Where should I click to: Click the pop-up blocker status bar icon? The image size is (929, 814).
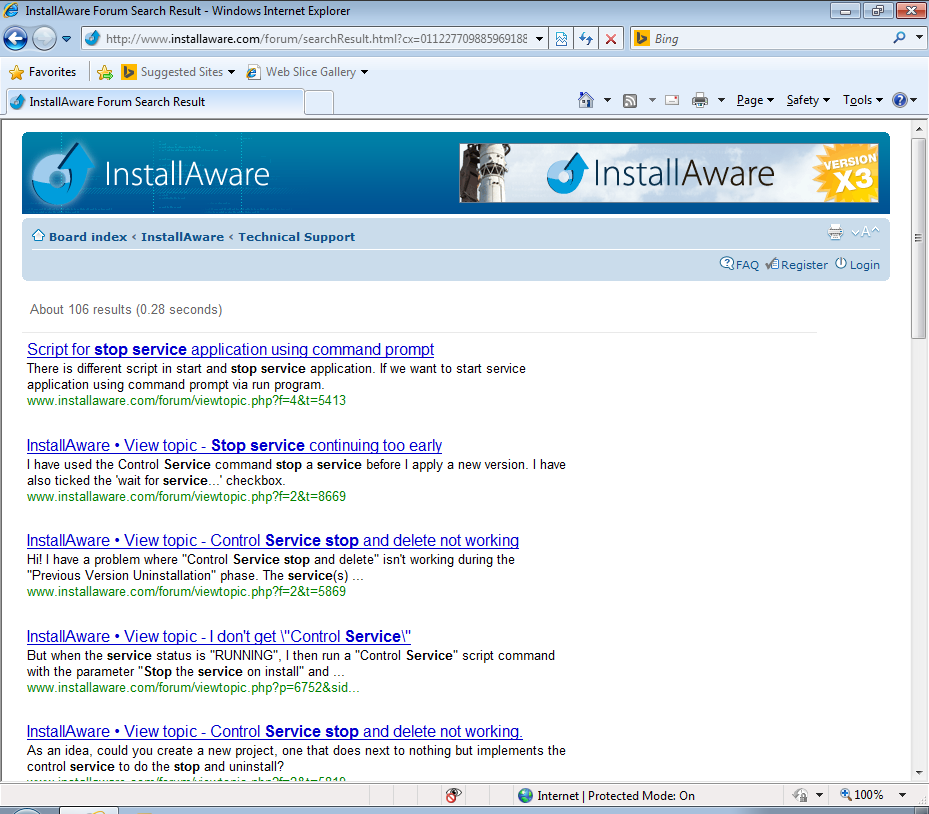tap(453, 795)
